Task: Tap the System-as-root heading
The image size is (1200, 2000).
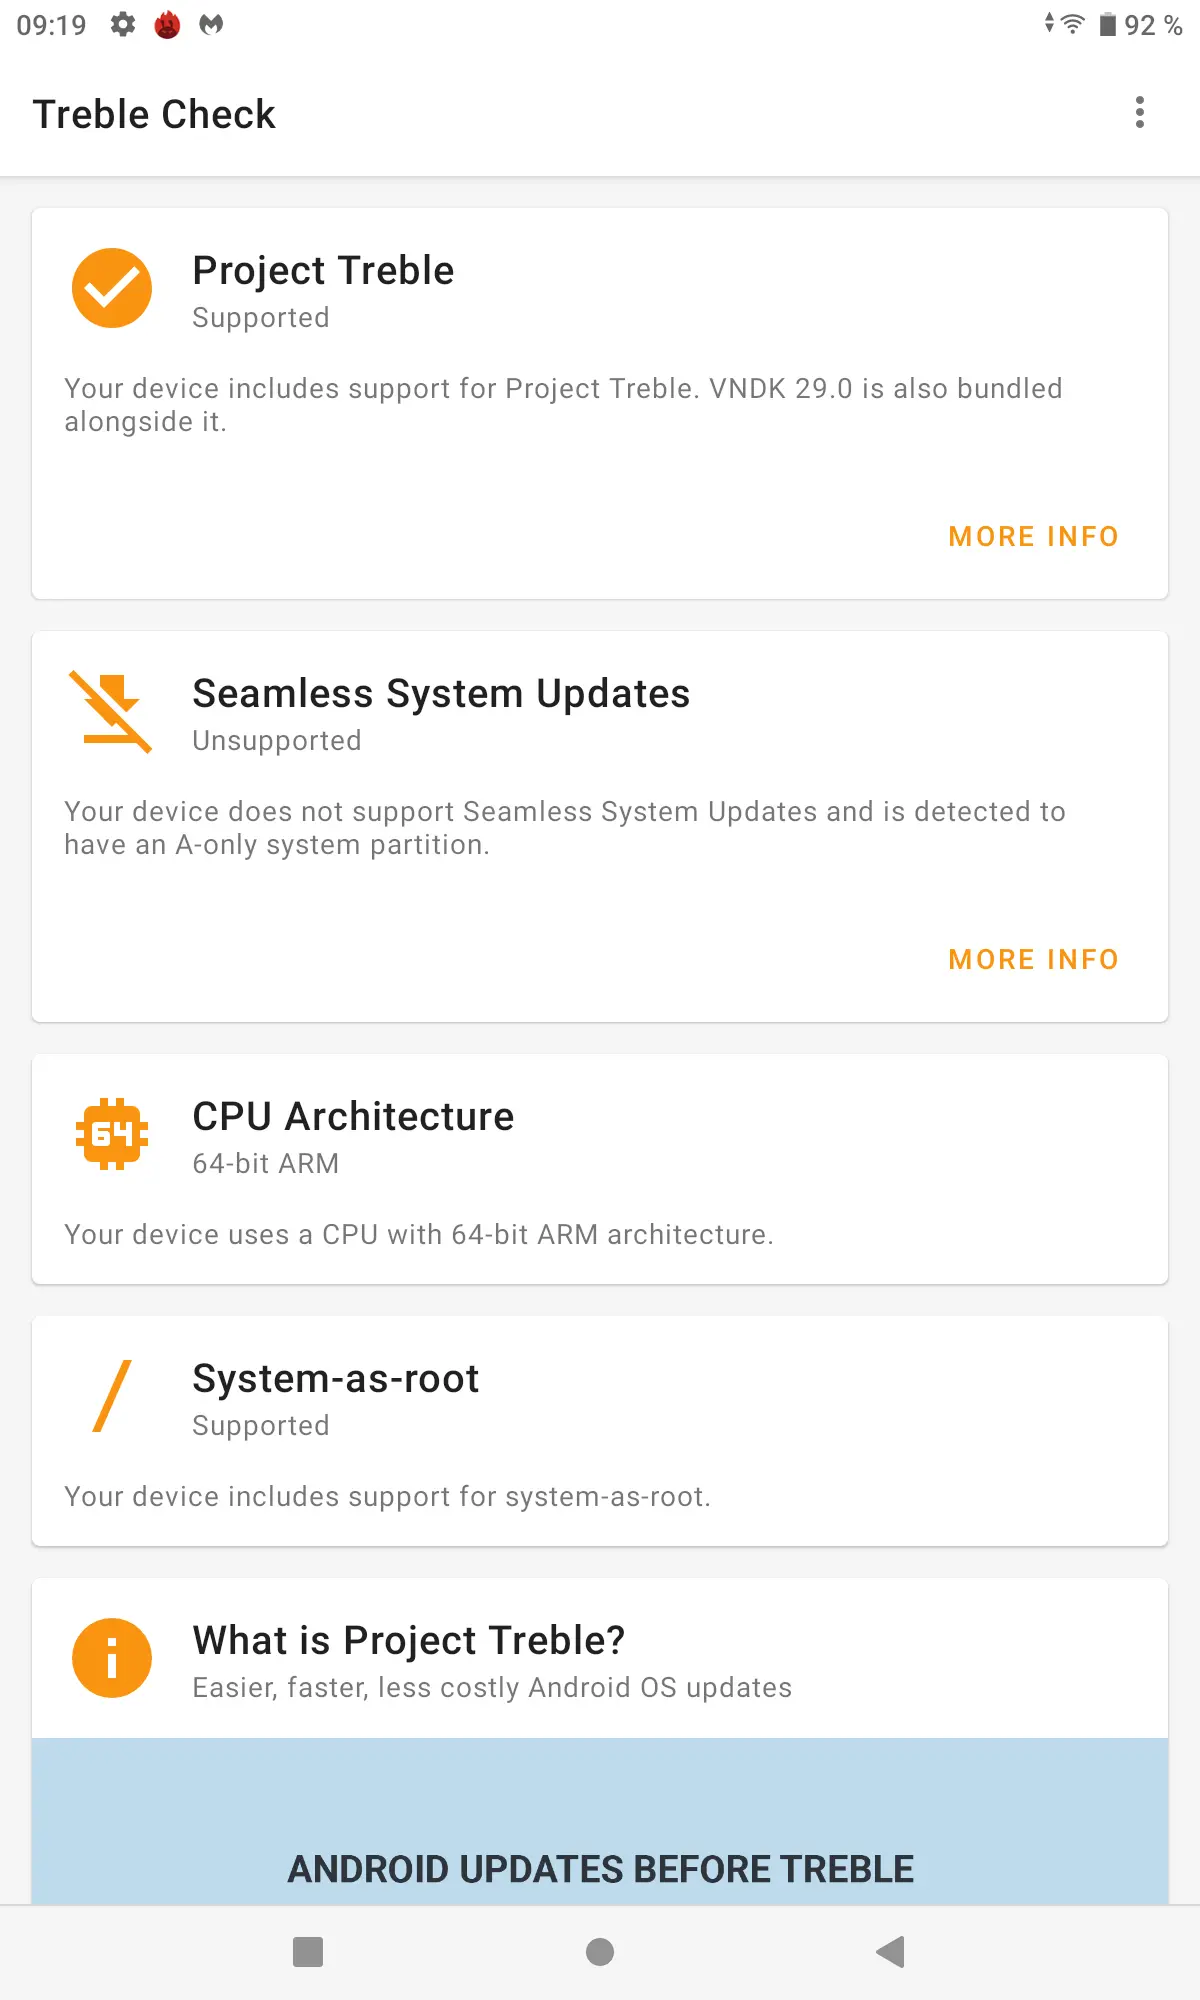Action: click(336, 1379)
